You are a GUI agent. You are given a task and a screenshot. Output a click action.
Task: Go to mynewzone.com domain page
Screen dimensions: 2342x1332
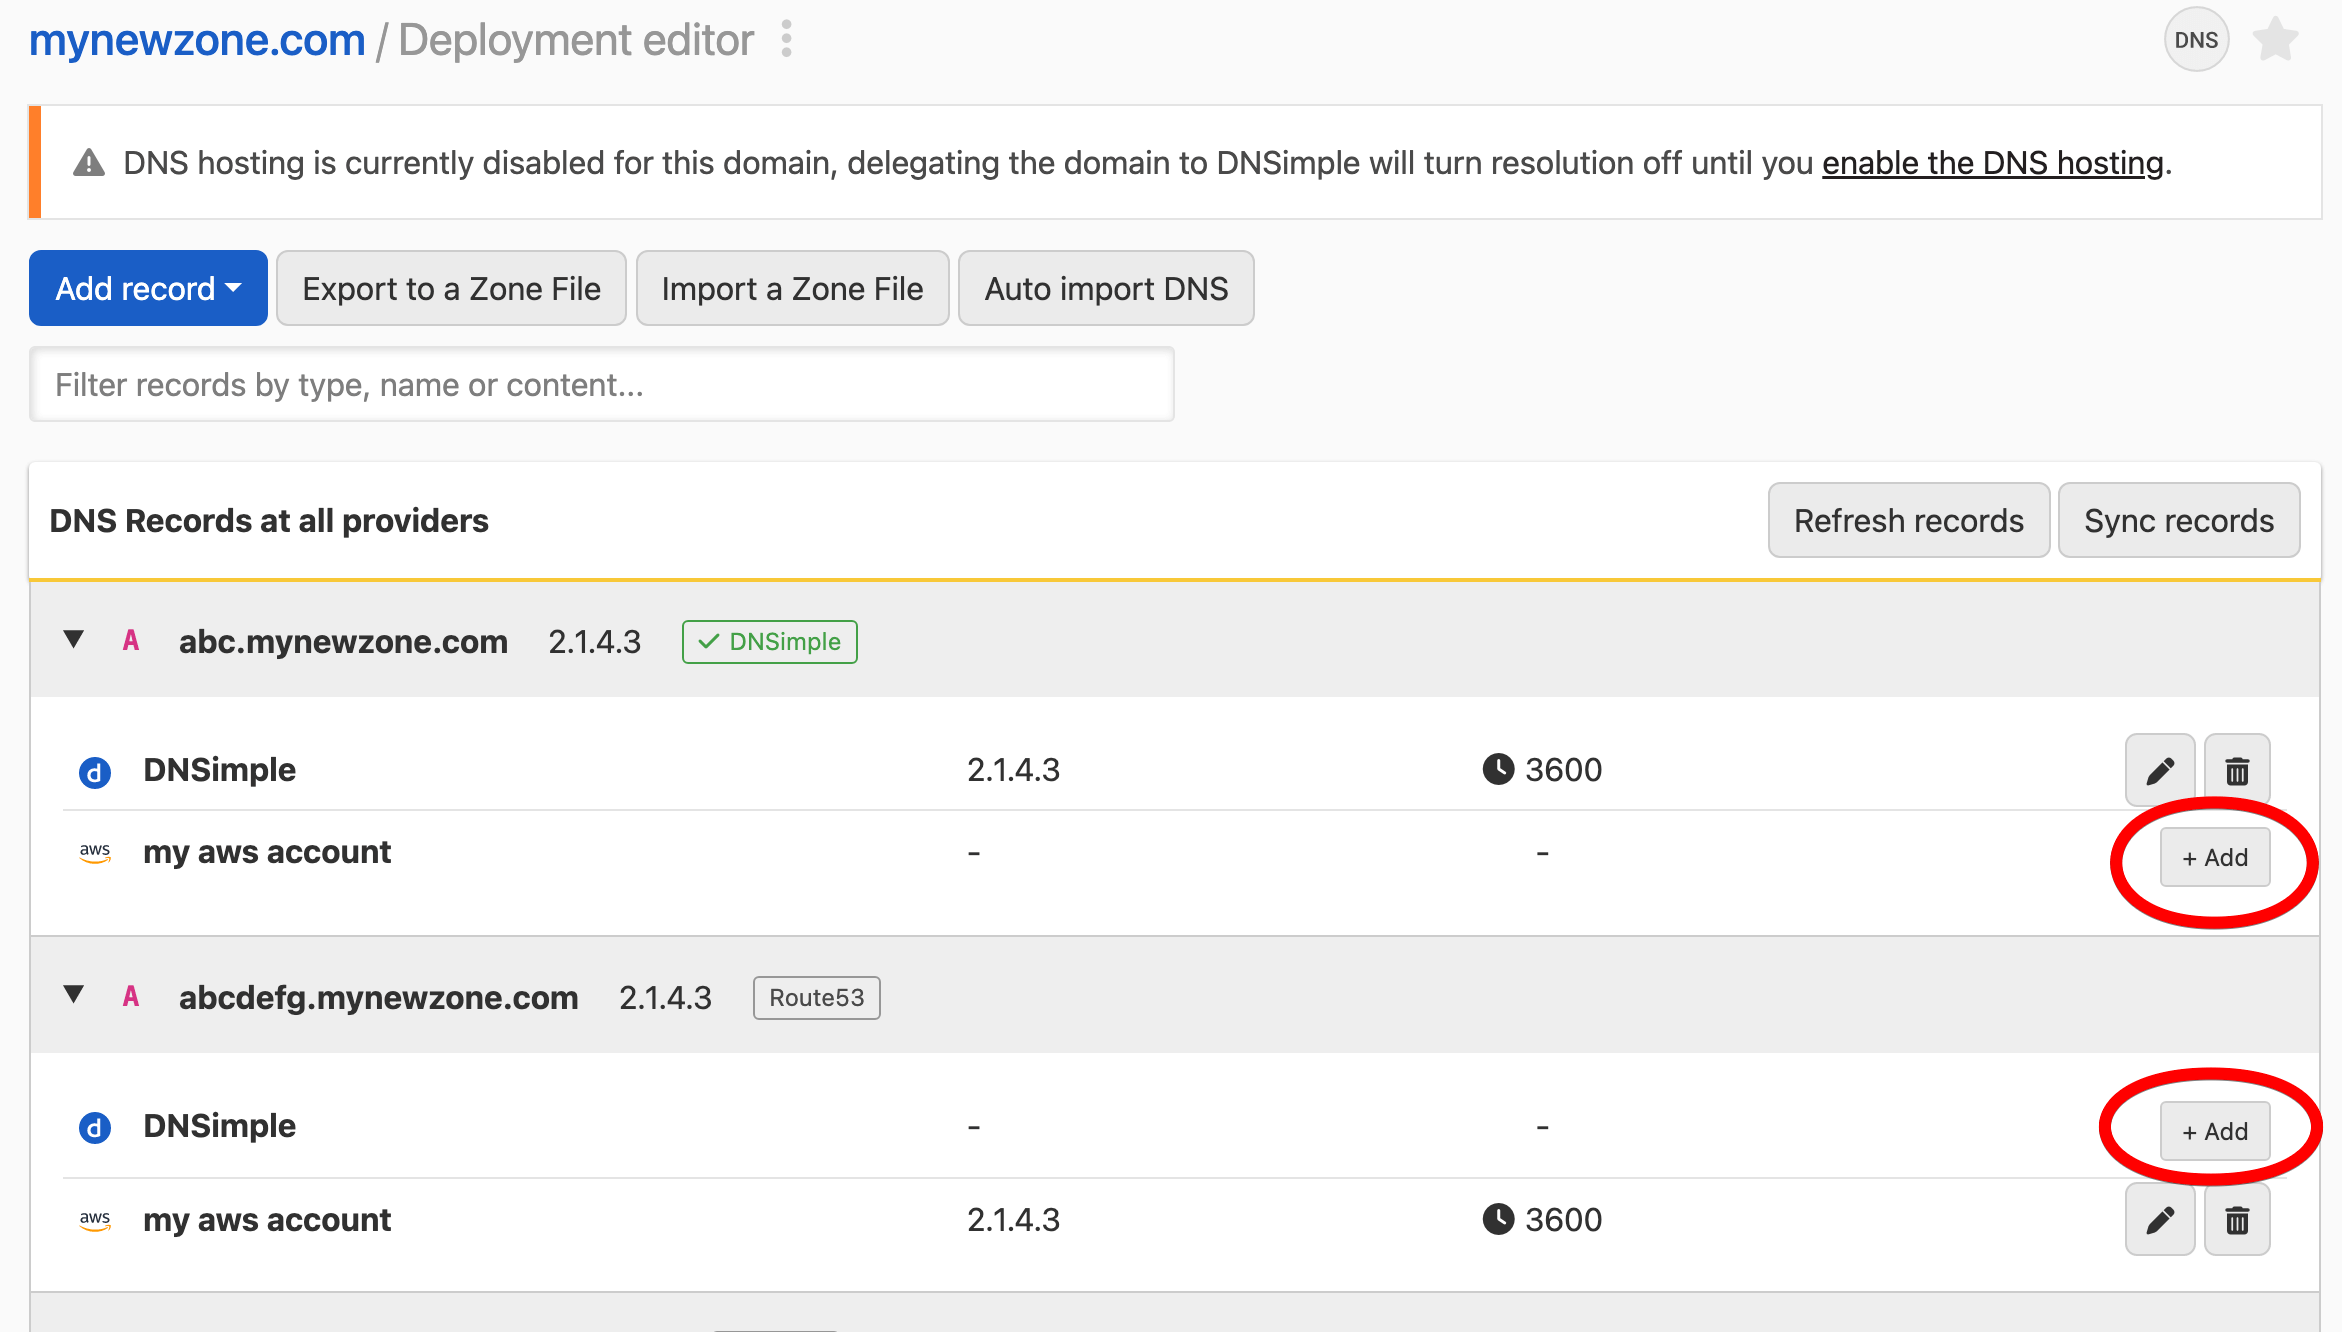click(197, 41)
